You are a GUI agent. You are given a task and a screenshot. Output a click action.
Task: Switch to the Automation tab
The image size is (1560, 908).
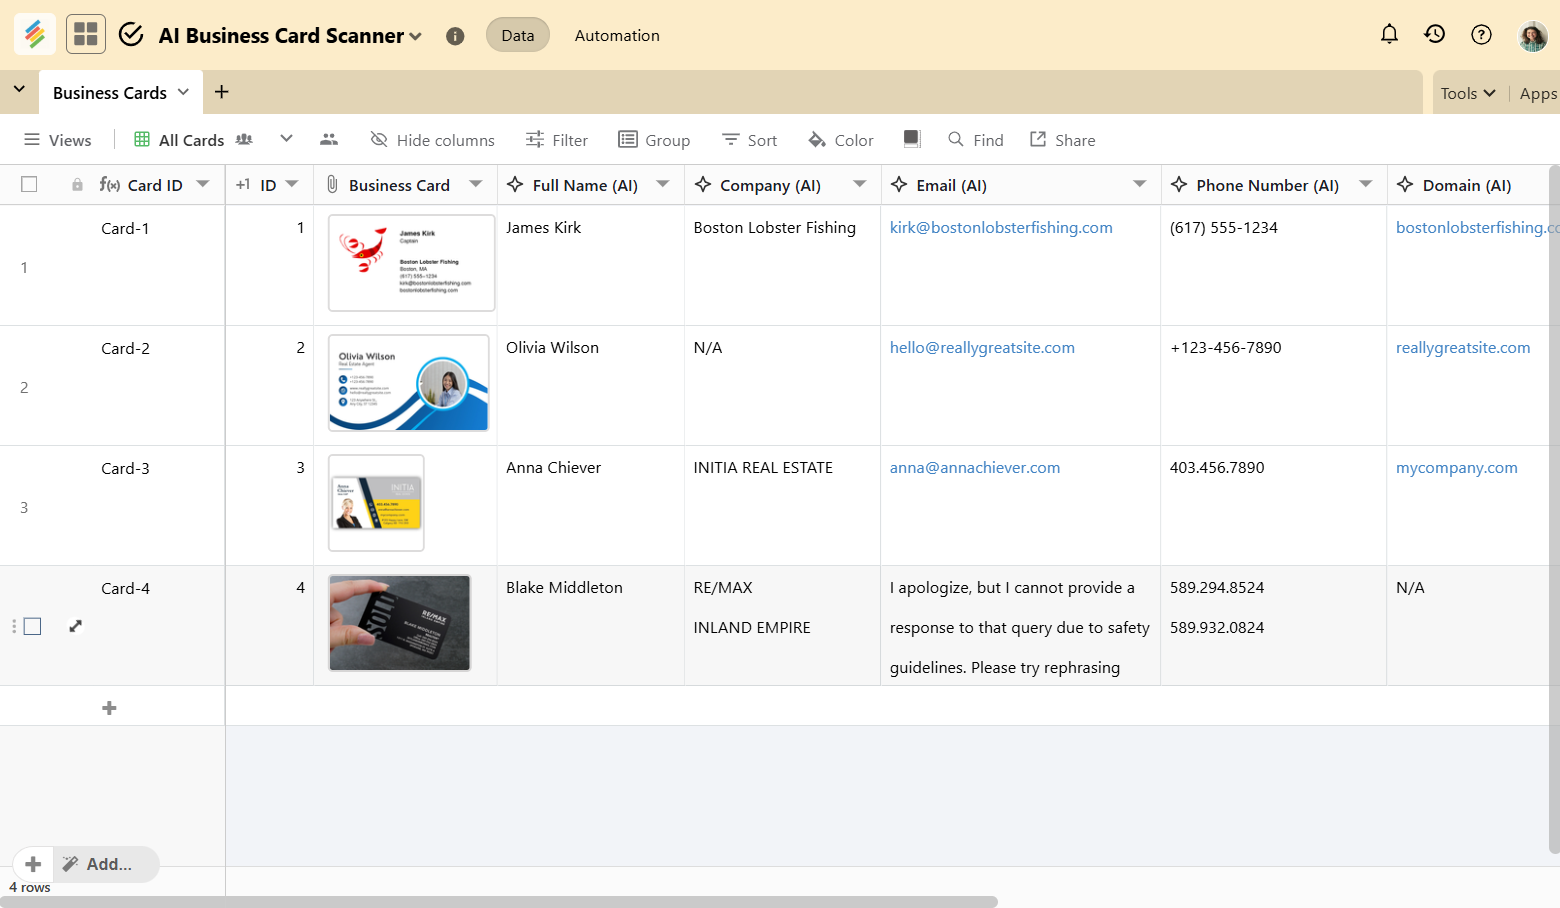coord(616,35)
